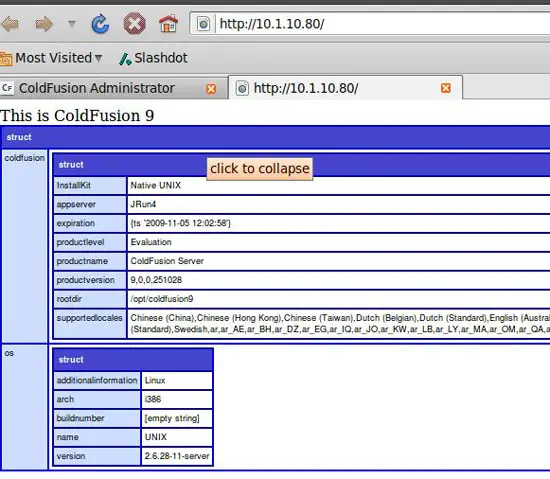This screenshot has width=550, height=479.
Task: Collapse the coldfusion struct header
Action: click(302, 165)
